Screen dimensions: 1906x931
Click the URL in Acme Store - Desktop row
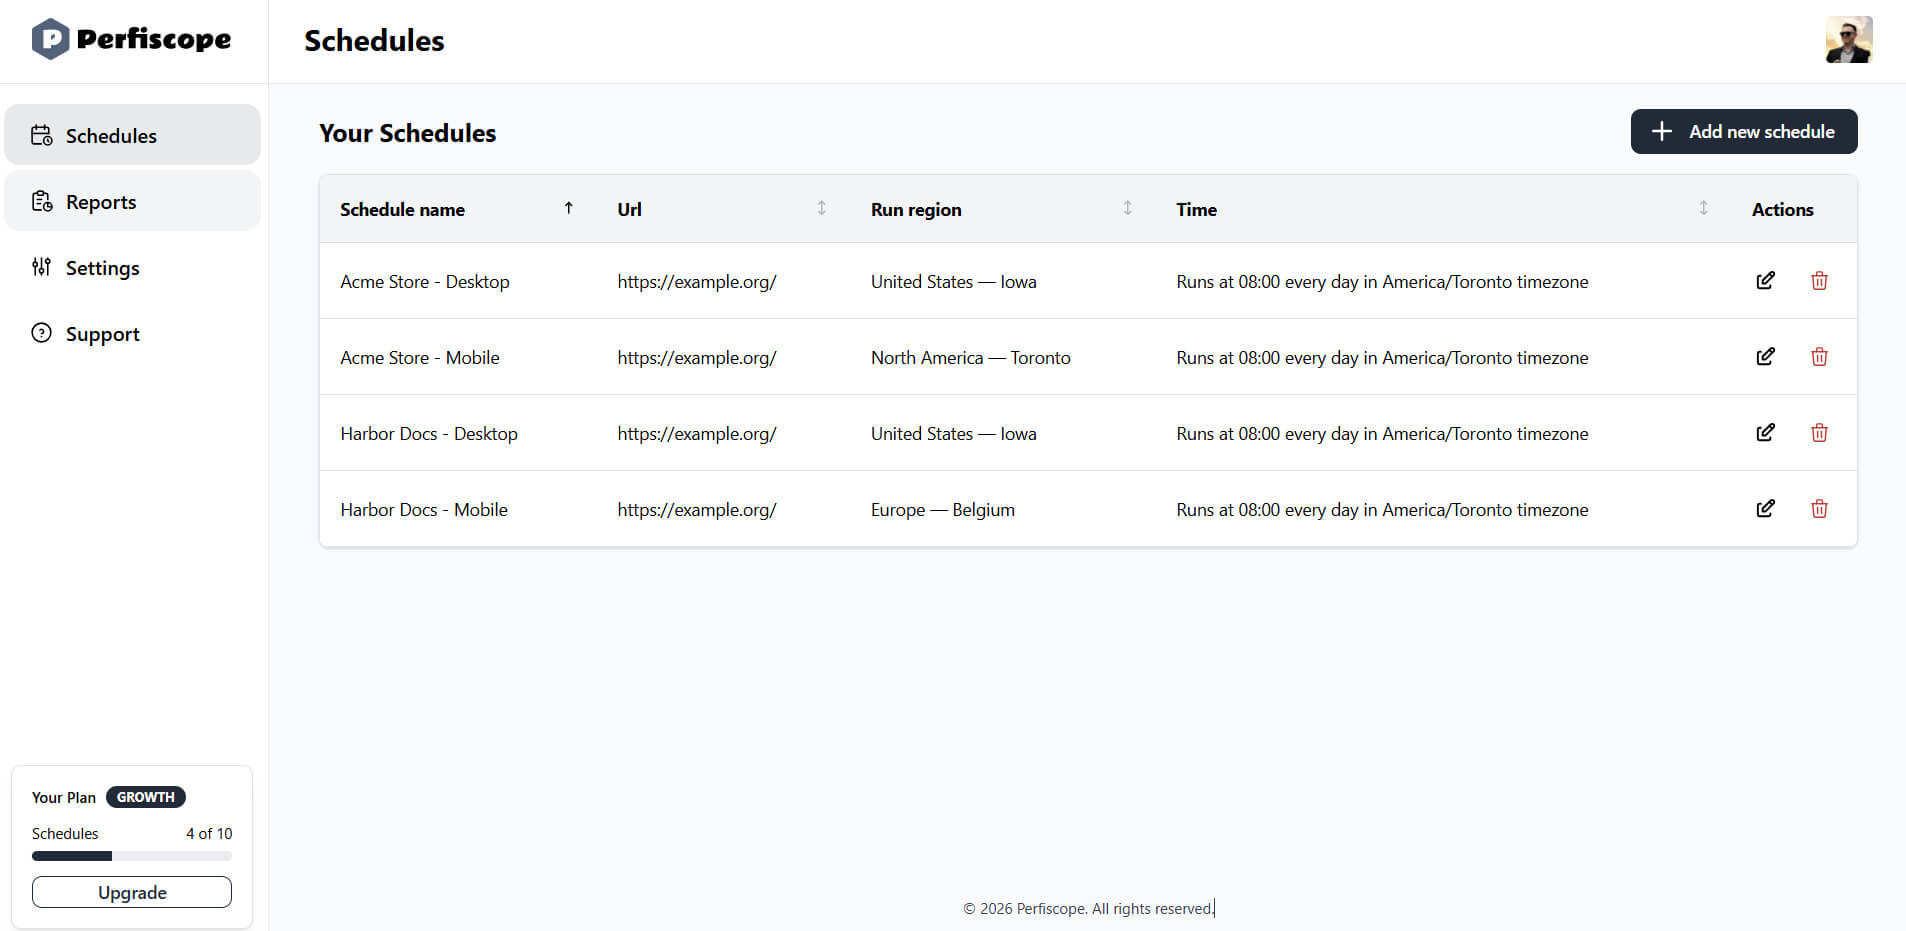click(697, 282)
